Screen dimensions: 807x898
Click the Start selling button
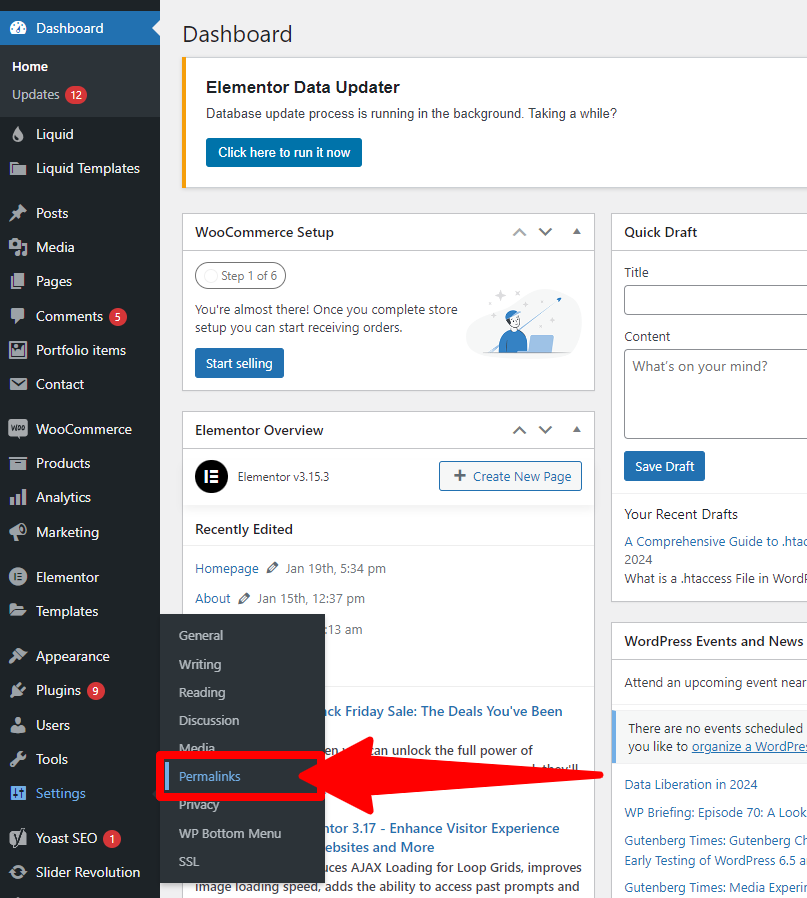click(x=239, y=363)
